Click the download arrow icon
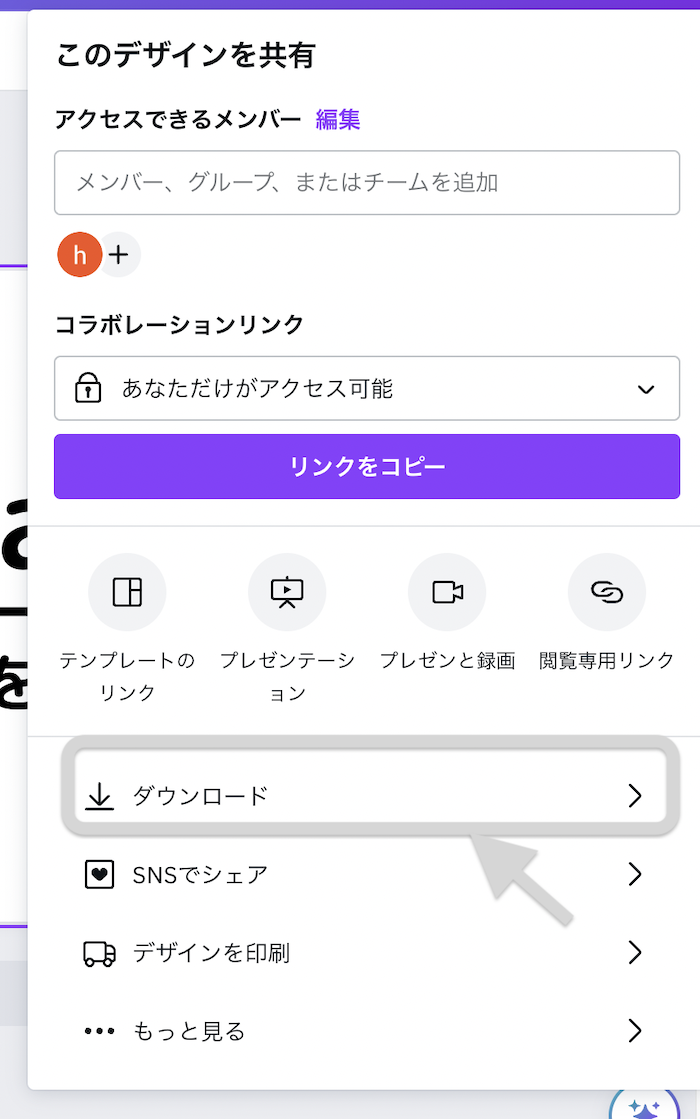Image resolution: width=700 pixels, height=1119 pixels. [x=99, y=796]
